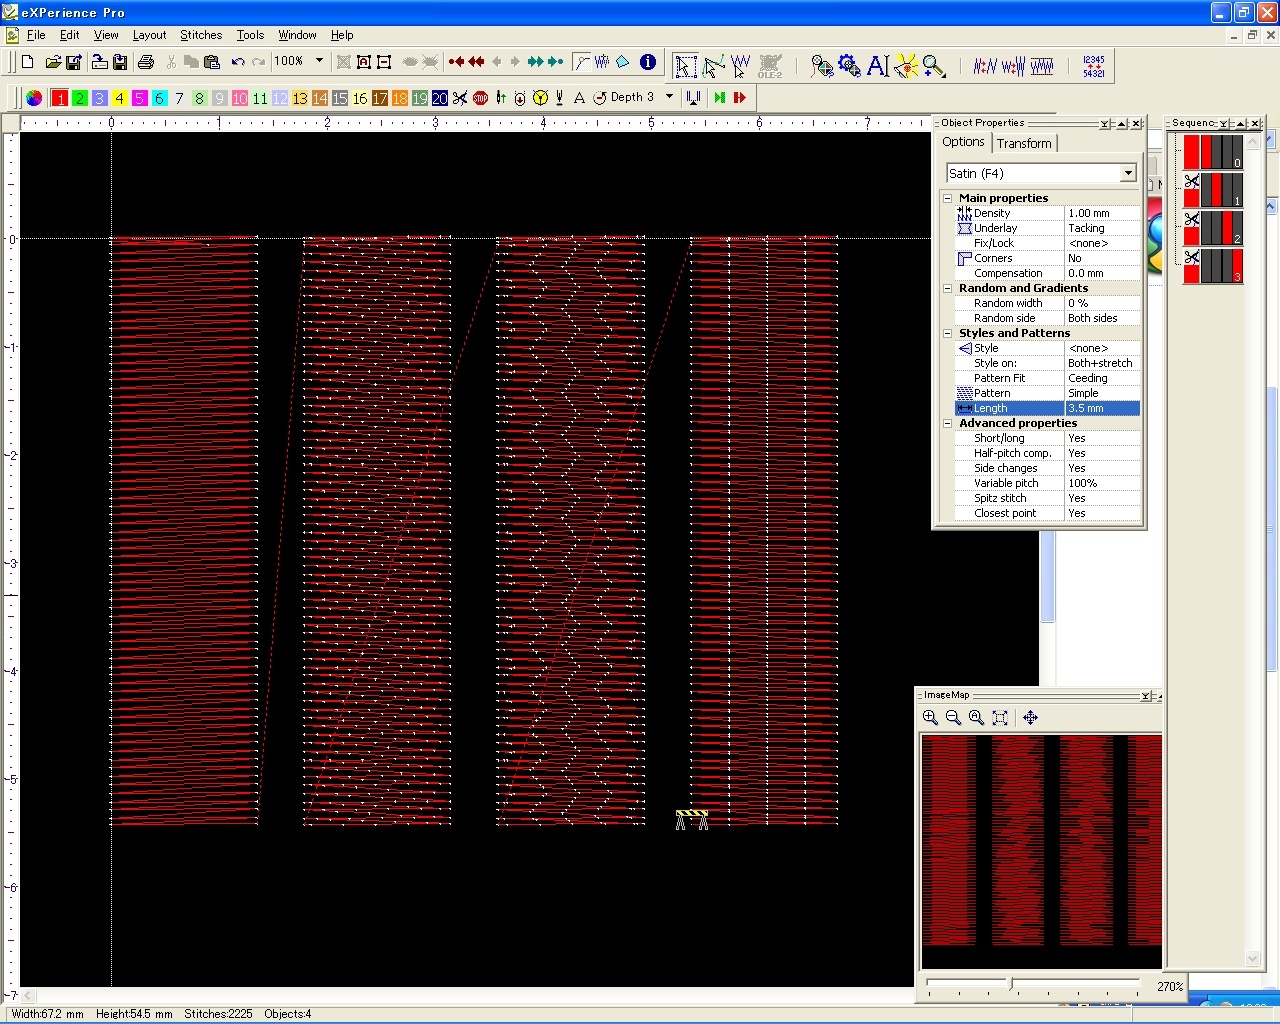
Task: Collapse the Styles and Patterns section
Action: [x=947, y=333]
